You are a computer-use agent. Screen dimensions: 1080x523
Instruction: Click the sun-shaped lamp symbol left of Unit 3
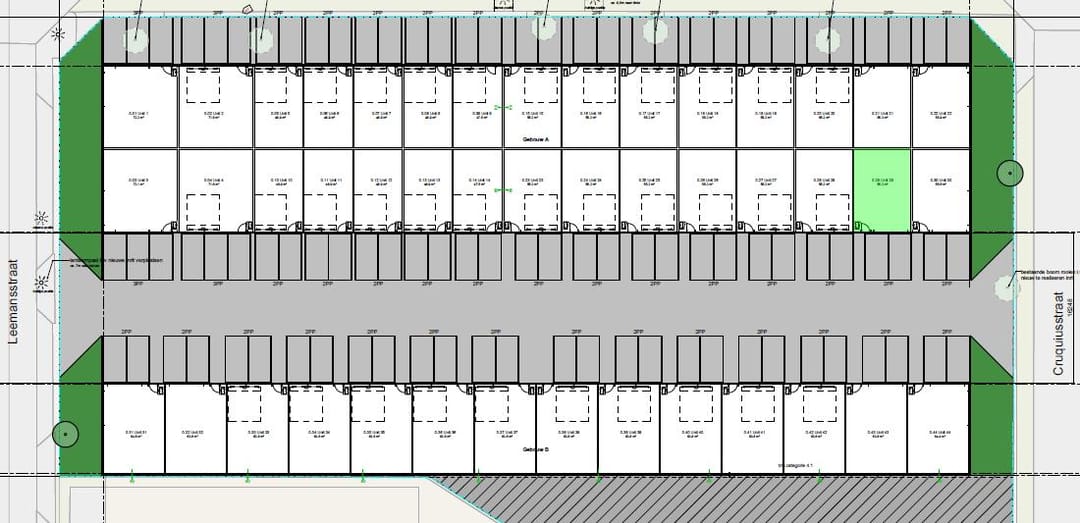click(x=42, y=218)
